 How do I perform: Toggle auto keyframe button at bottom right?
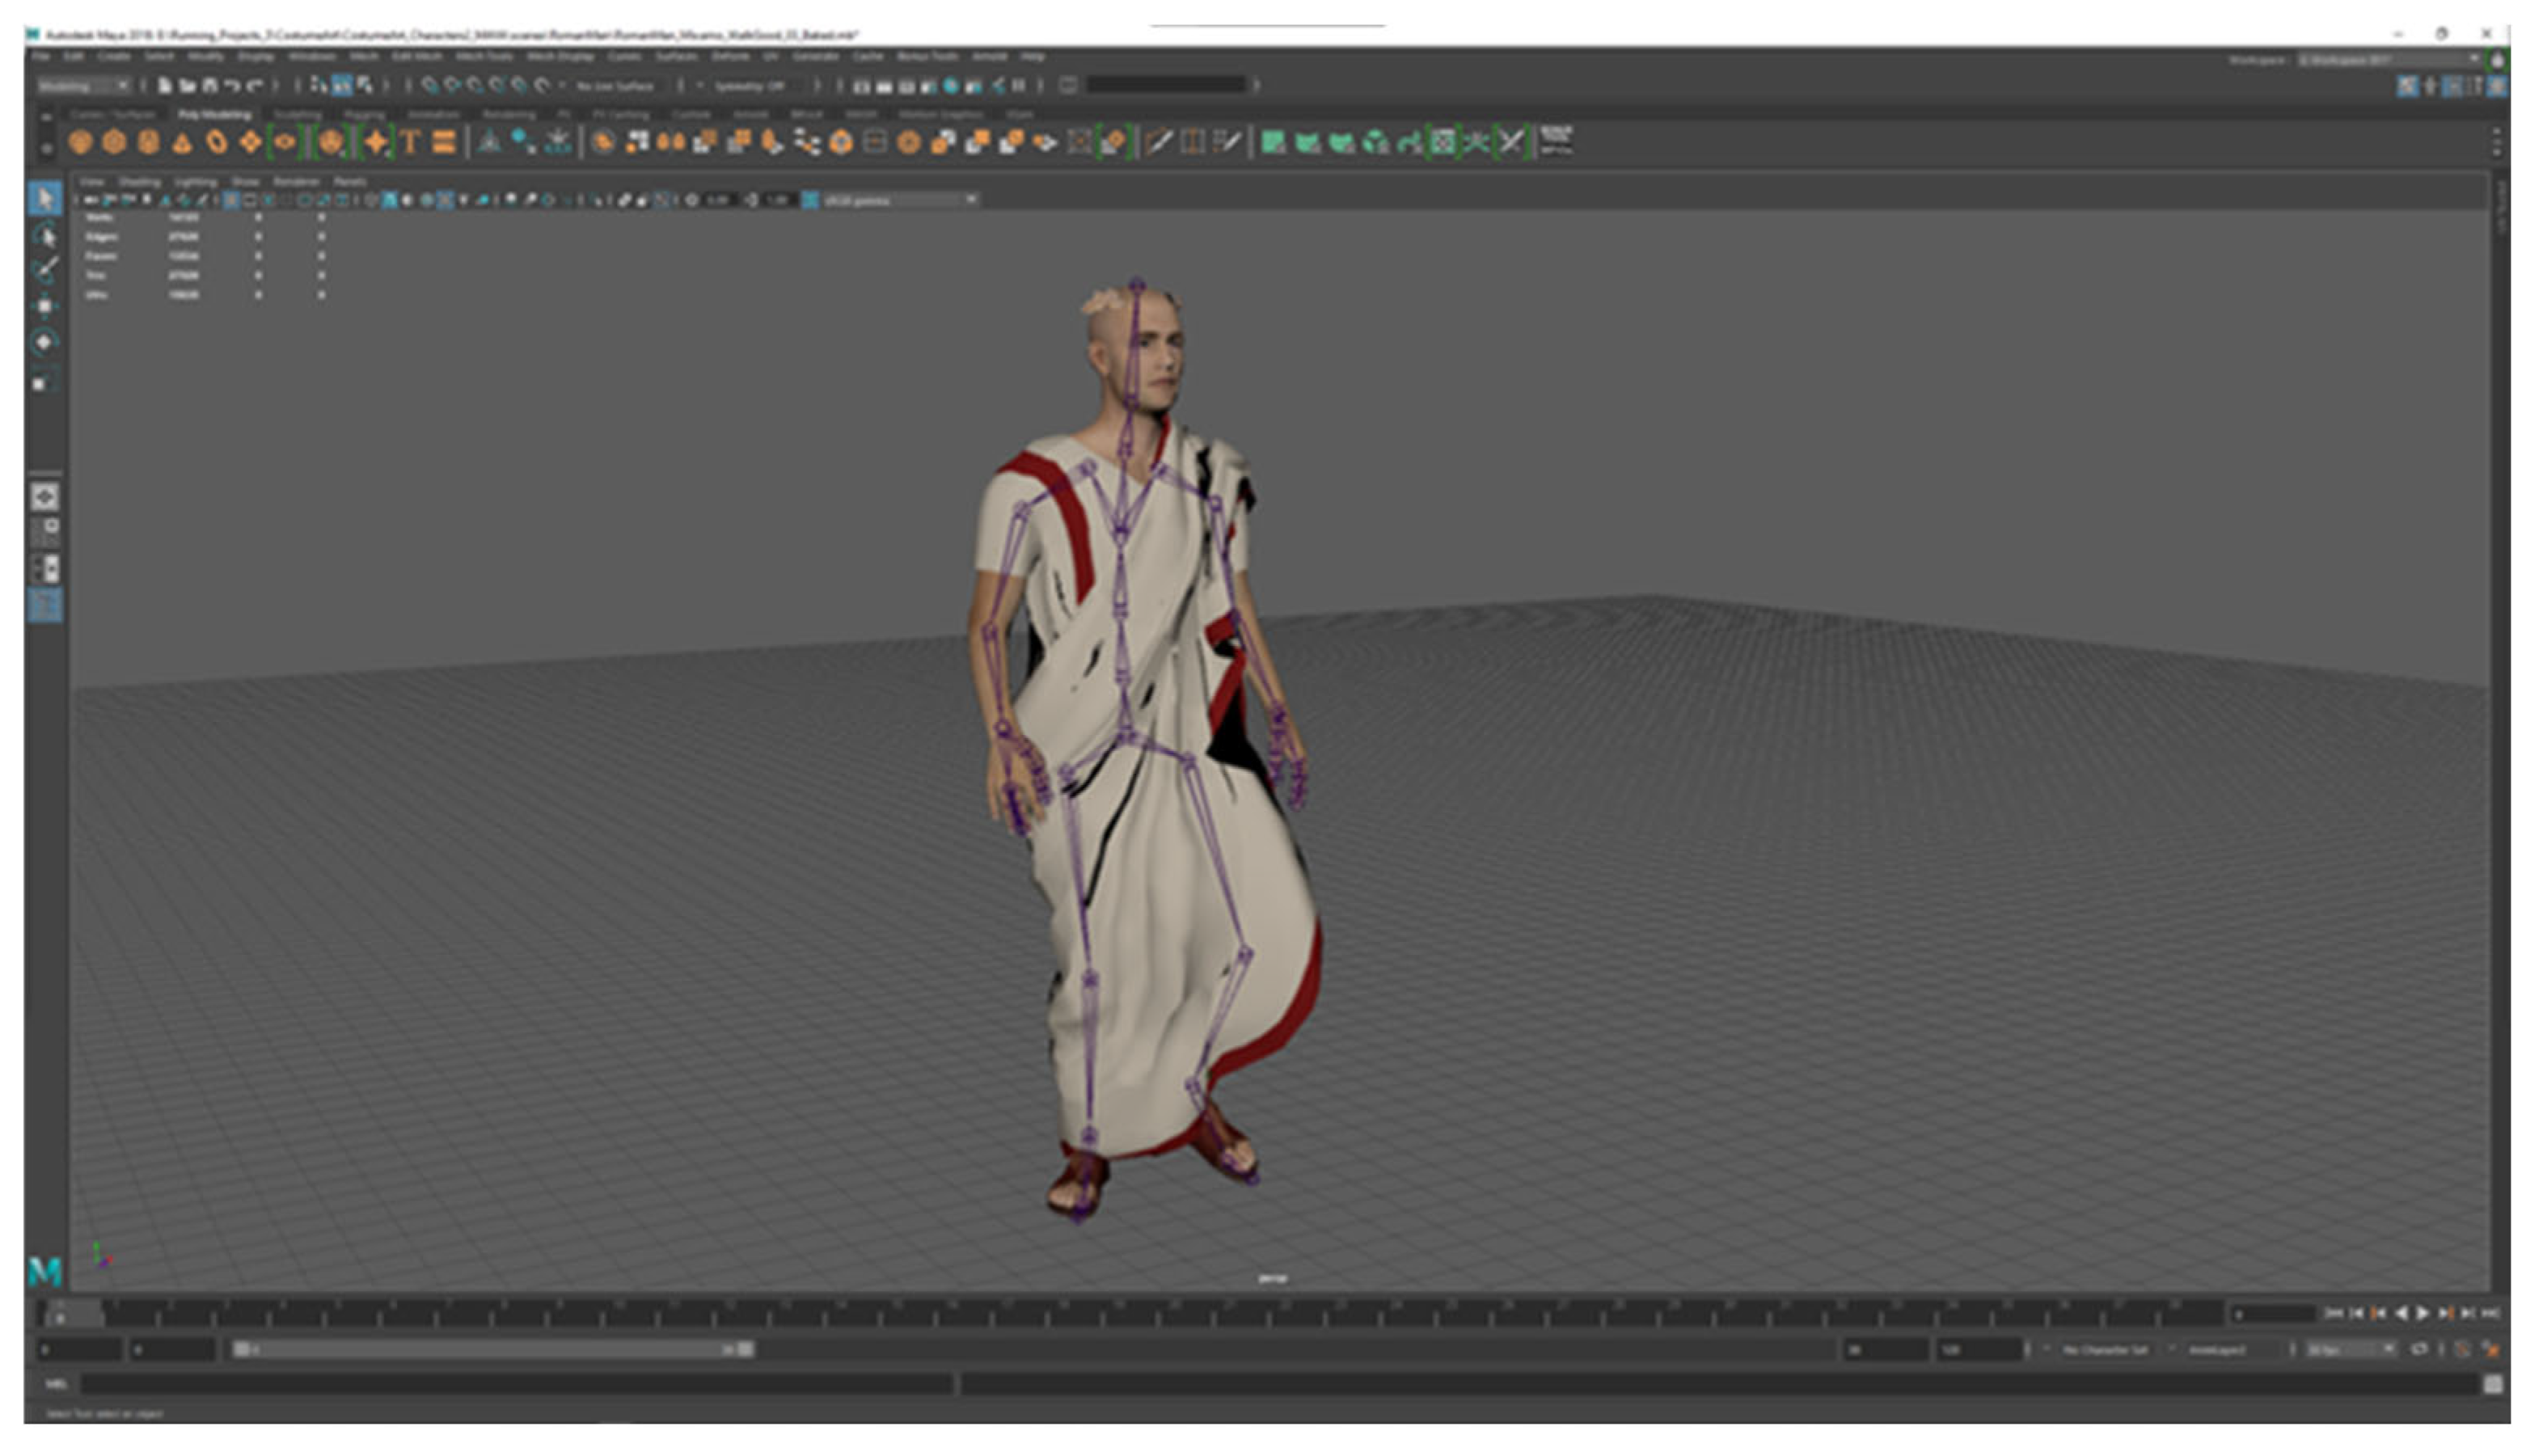(2462, 1349)
